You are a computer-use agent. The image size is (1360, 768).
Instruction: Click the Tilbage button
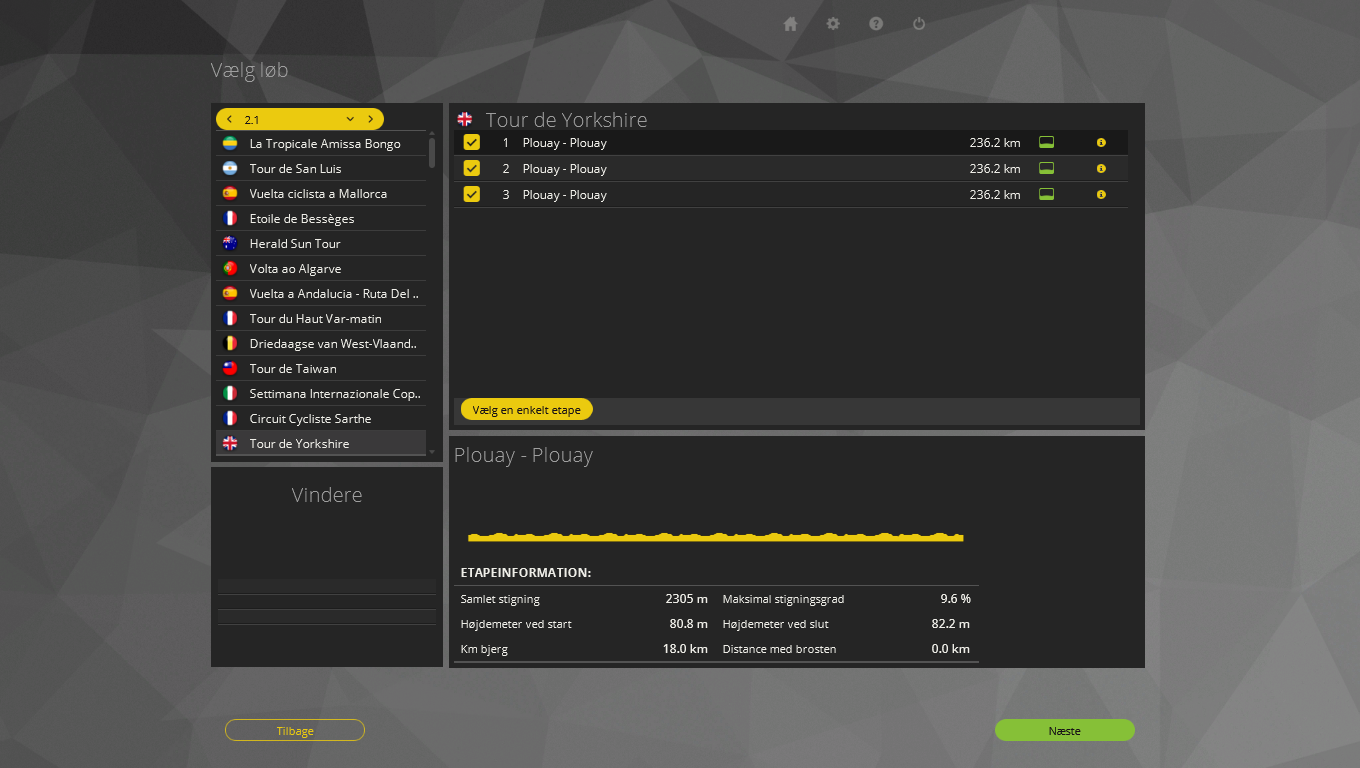pos(295,731)
